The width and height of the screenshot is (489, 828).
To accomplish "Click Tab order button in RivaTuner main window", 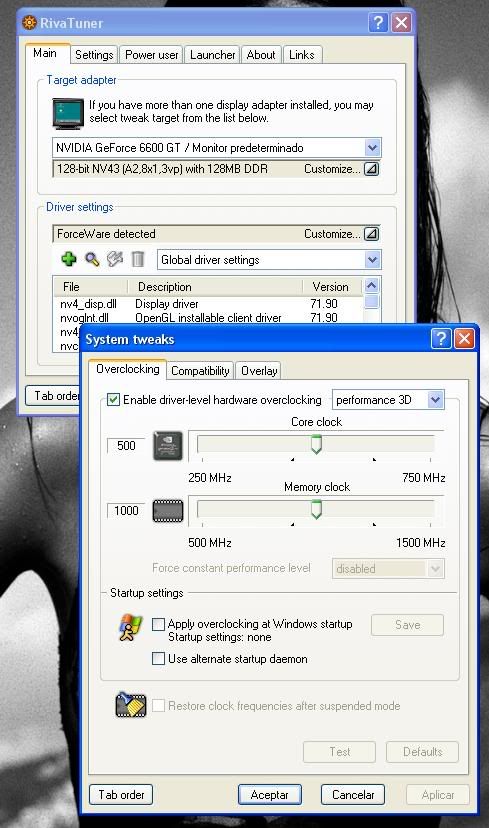I will (x=53, y=395).
